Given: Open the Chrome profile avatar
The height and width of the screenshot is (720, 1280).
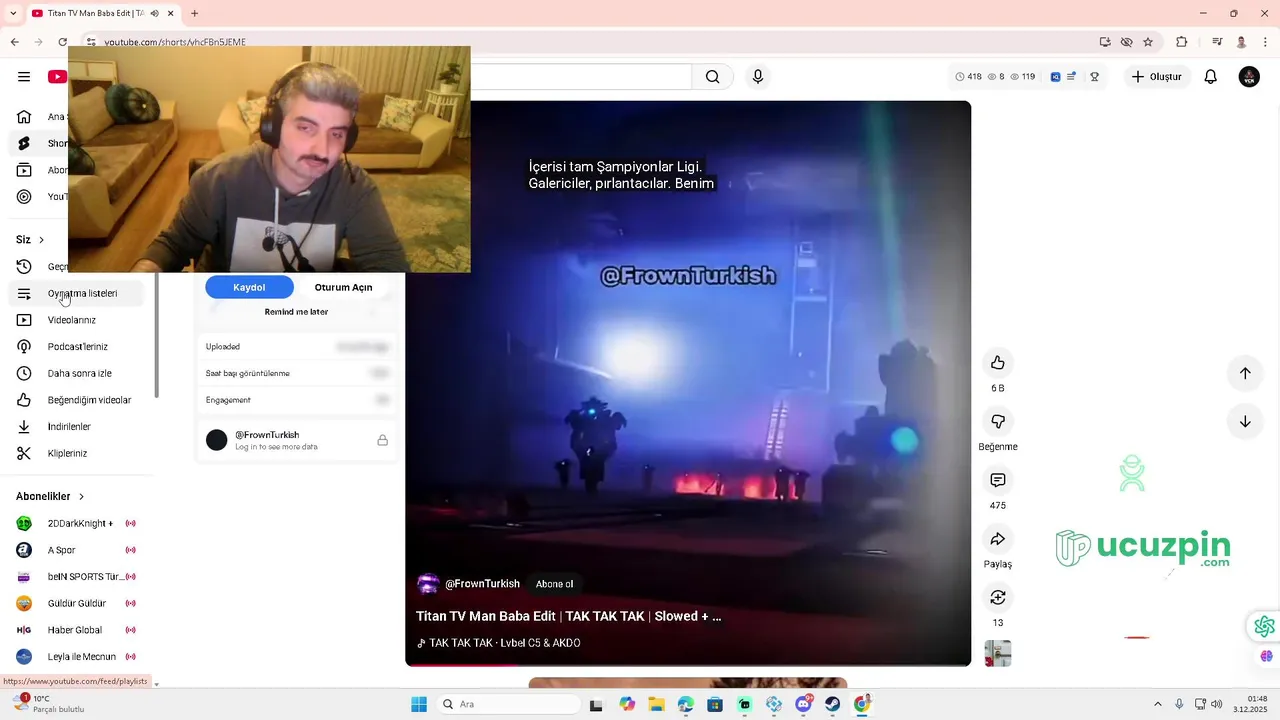Looking at the screenshot, I should pyautogui.click(x=1241, y=42).
